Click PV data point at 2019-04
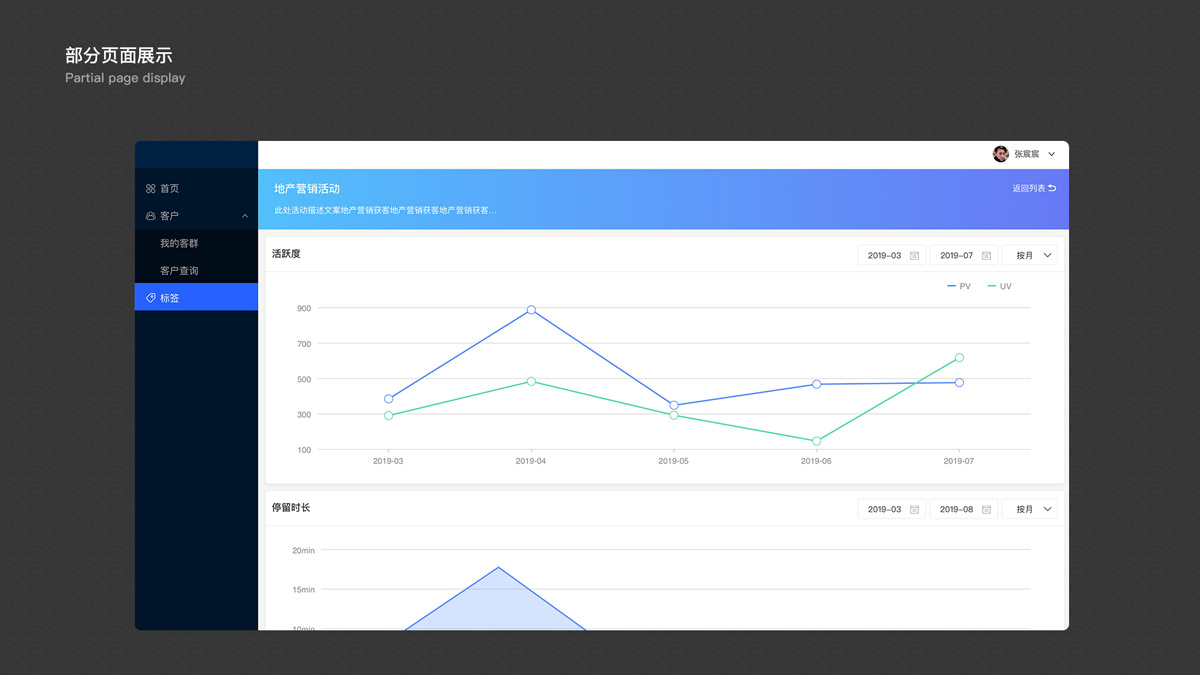The width and height of the screenshot is (1200, 675). 531,310
